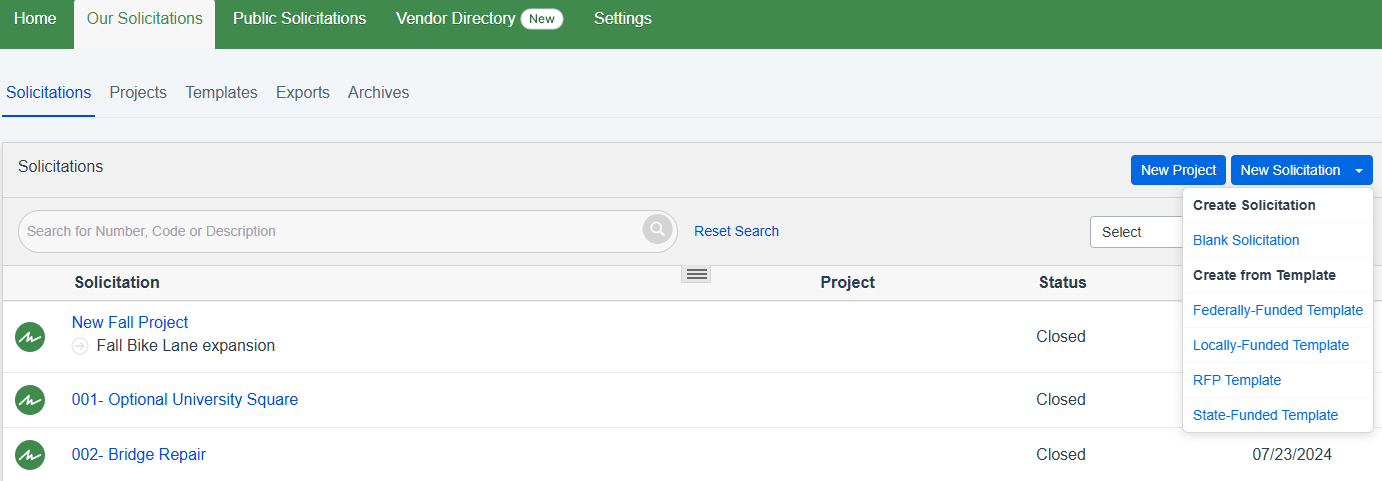Expand the New Solicitation dropdown arrow
Screen dimensions: 1382x481
pos(1359,171)
